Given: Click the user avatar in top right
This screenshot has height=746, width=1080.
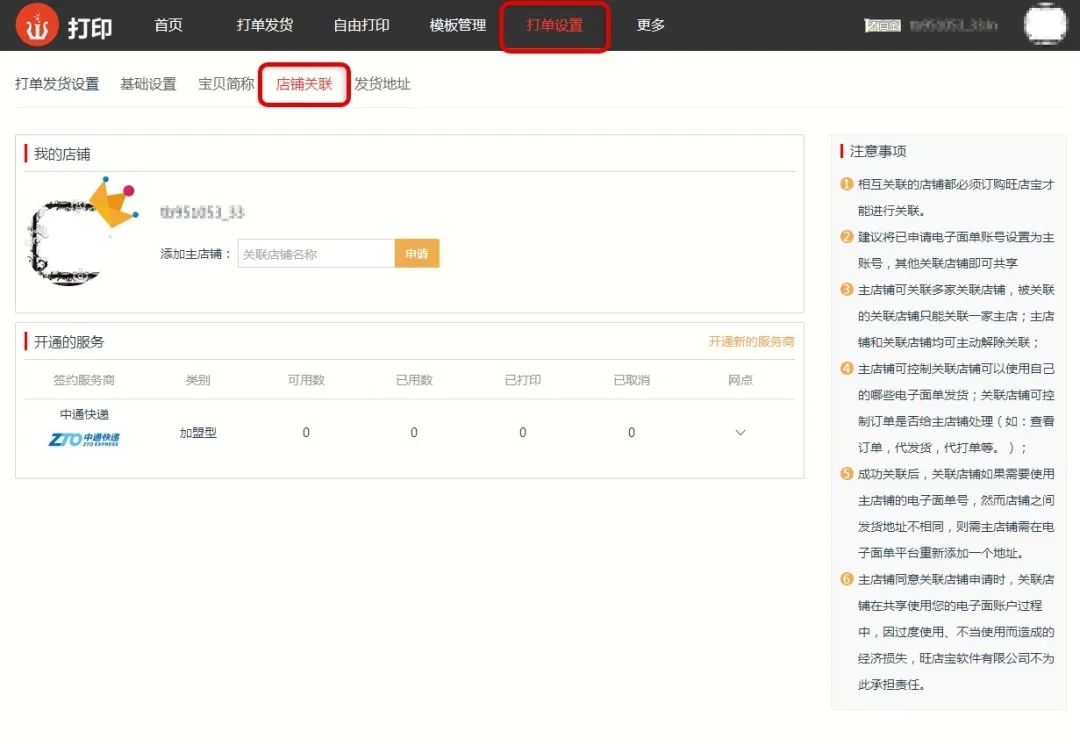Looking at the screenshot, I should [1045, 25].
